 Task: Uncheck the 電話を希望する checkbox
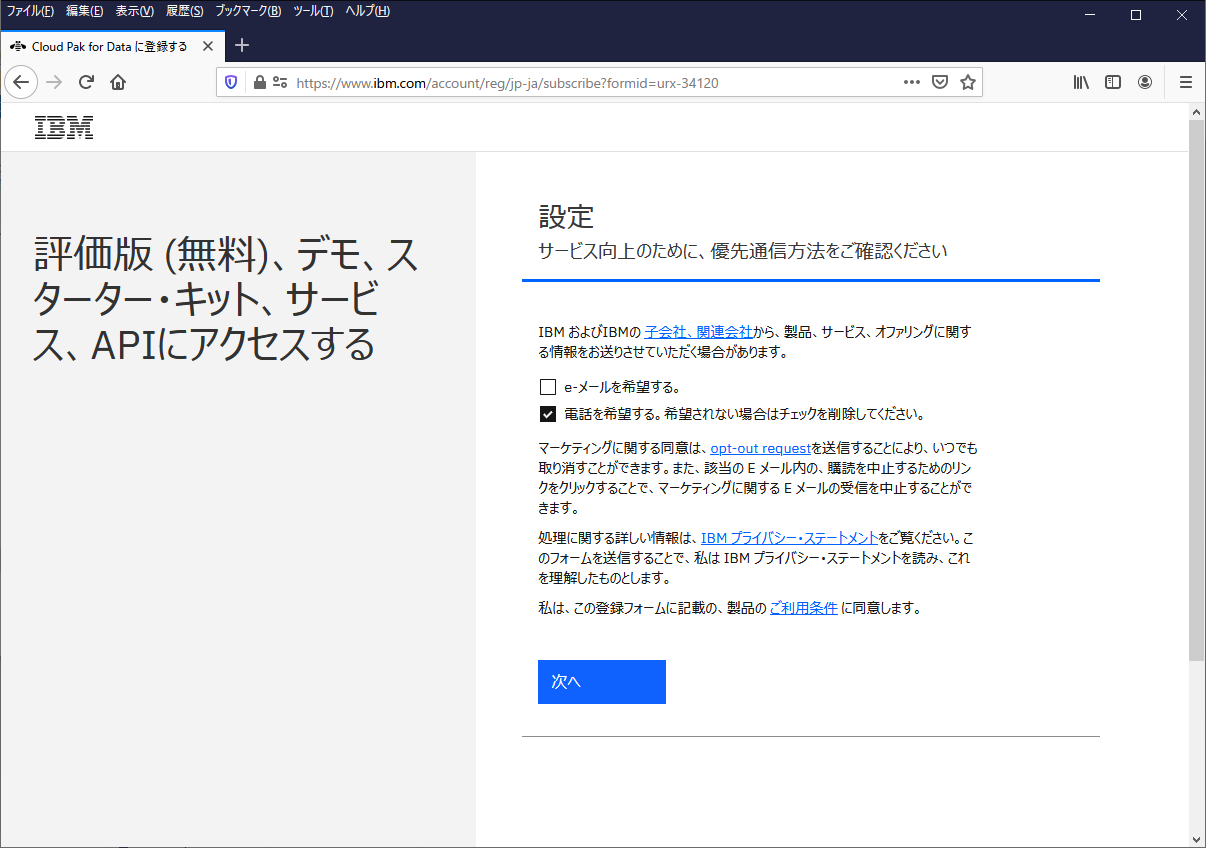click(548, 414)
